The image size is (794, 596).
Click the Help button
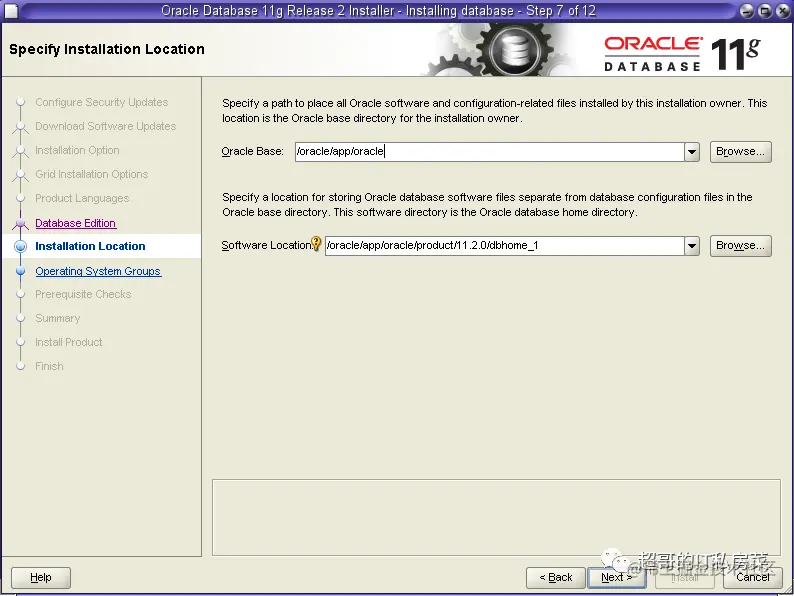coord(41,577)
